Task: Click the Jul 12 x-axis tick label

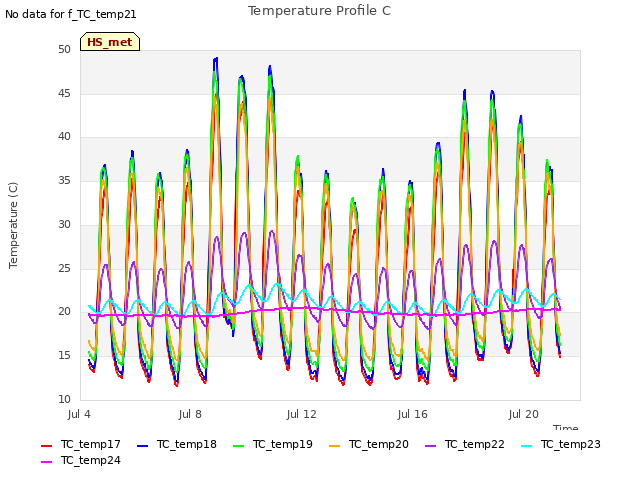Action: pyautogui.click(x=302, y=414)
